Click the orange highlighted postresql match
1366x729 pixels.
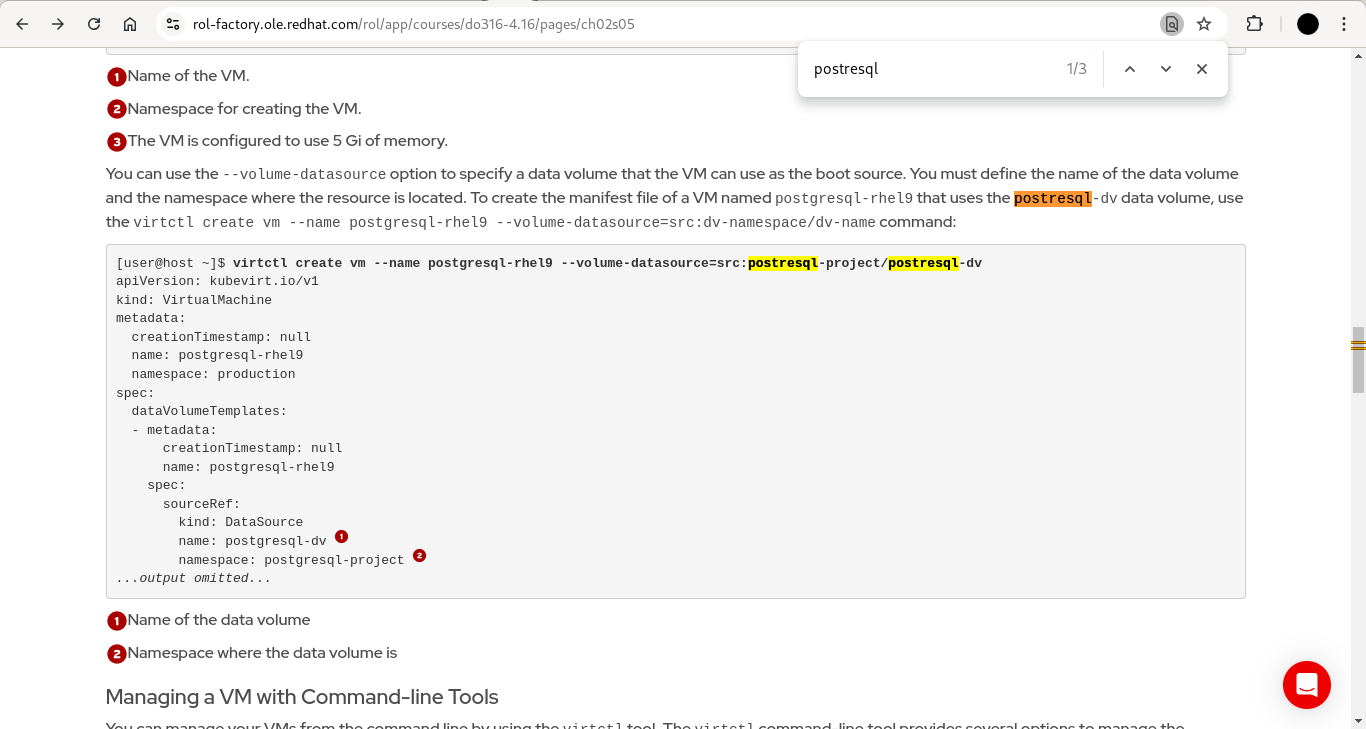[1053, 198]
